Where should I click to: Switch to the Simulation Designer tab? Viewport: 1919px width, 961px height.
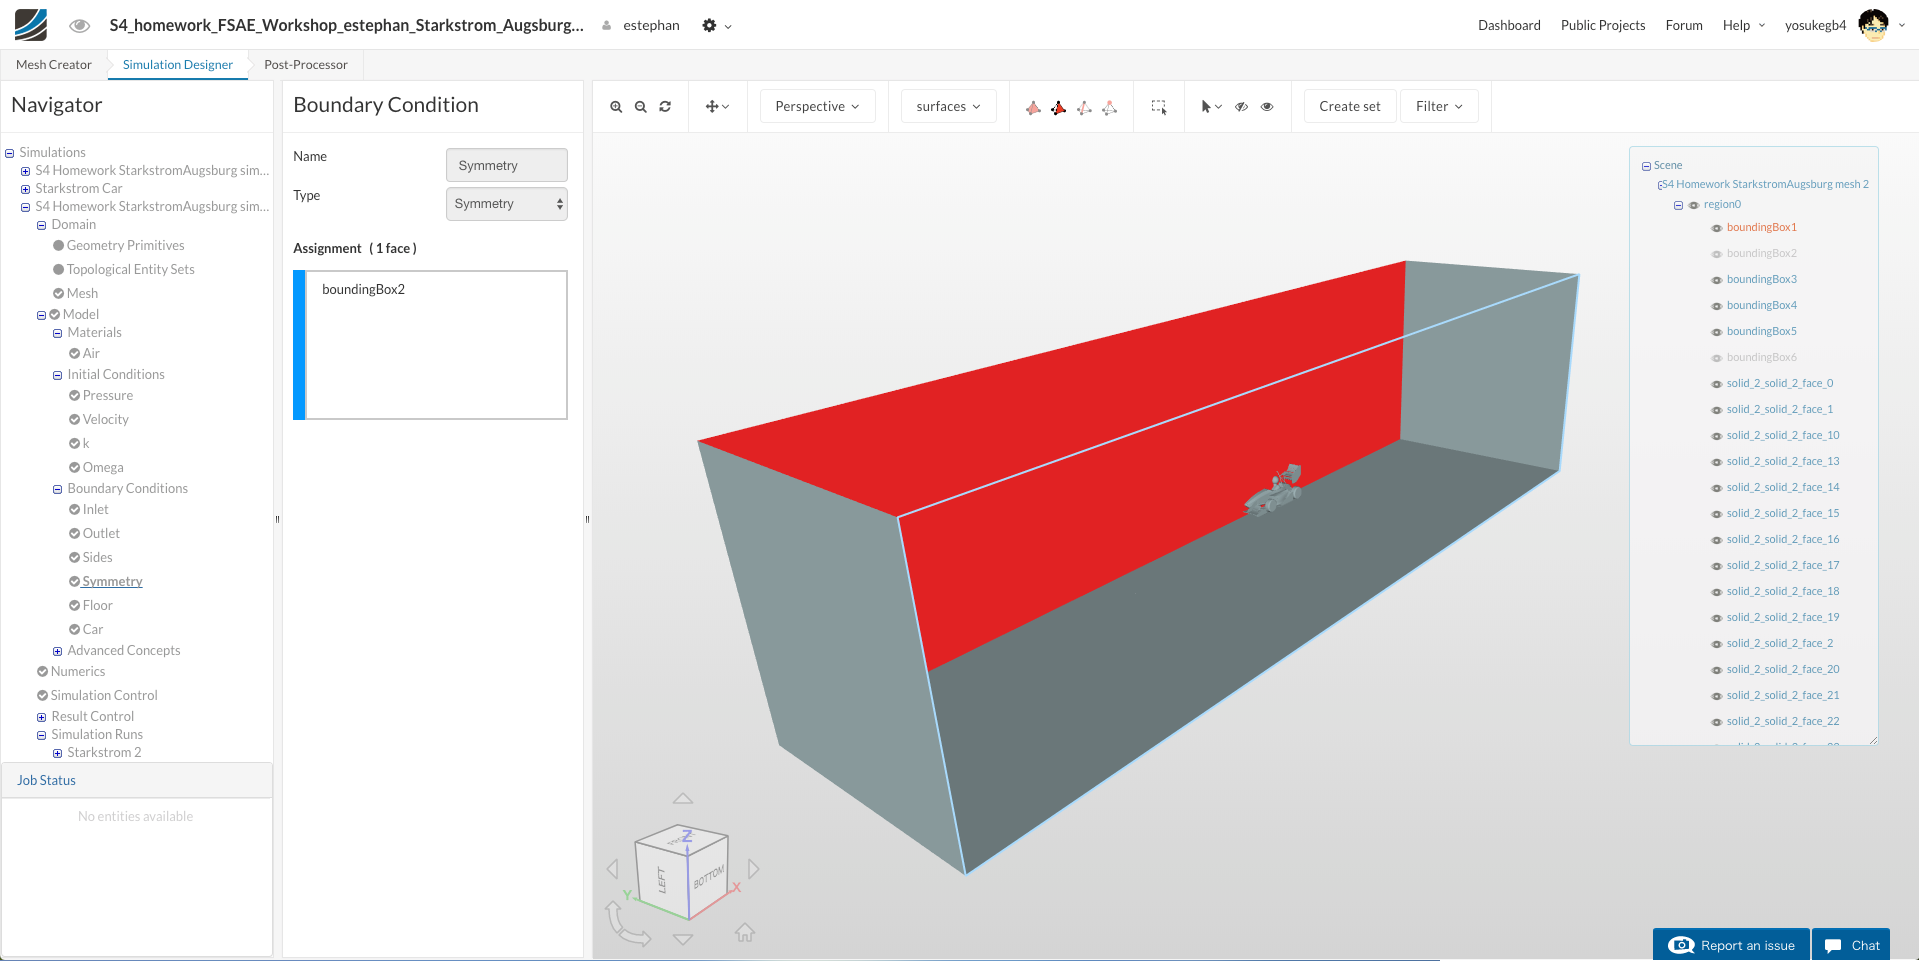click(178, 65)
